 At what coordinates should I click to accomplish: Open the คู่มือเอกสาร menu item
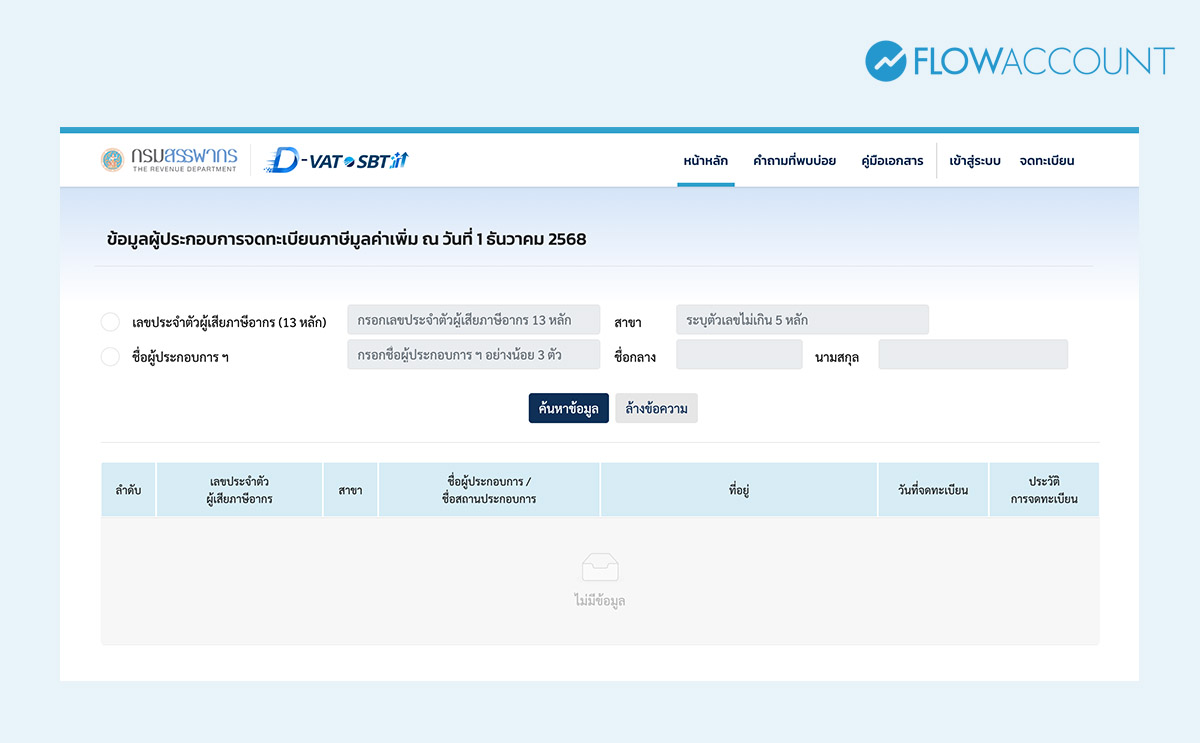point(894,160)
